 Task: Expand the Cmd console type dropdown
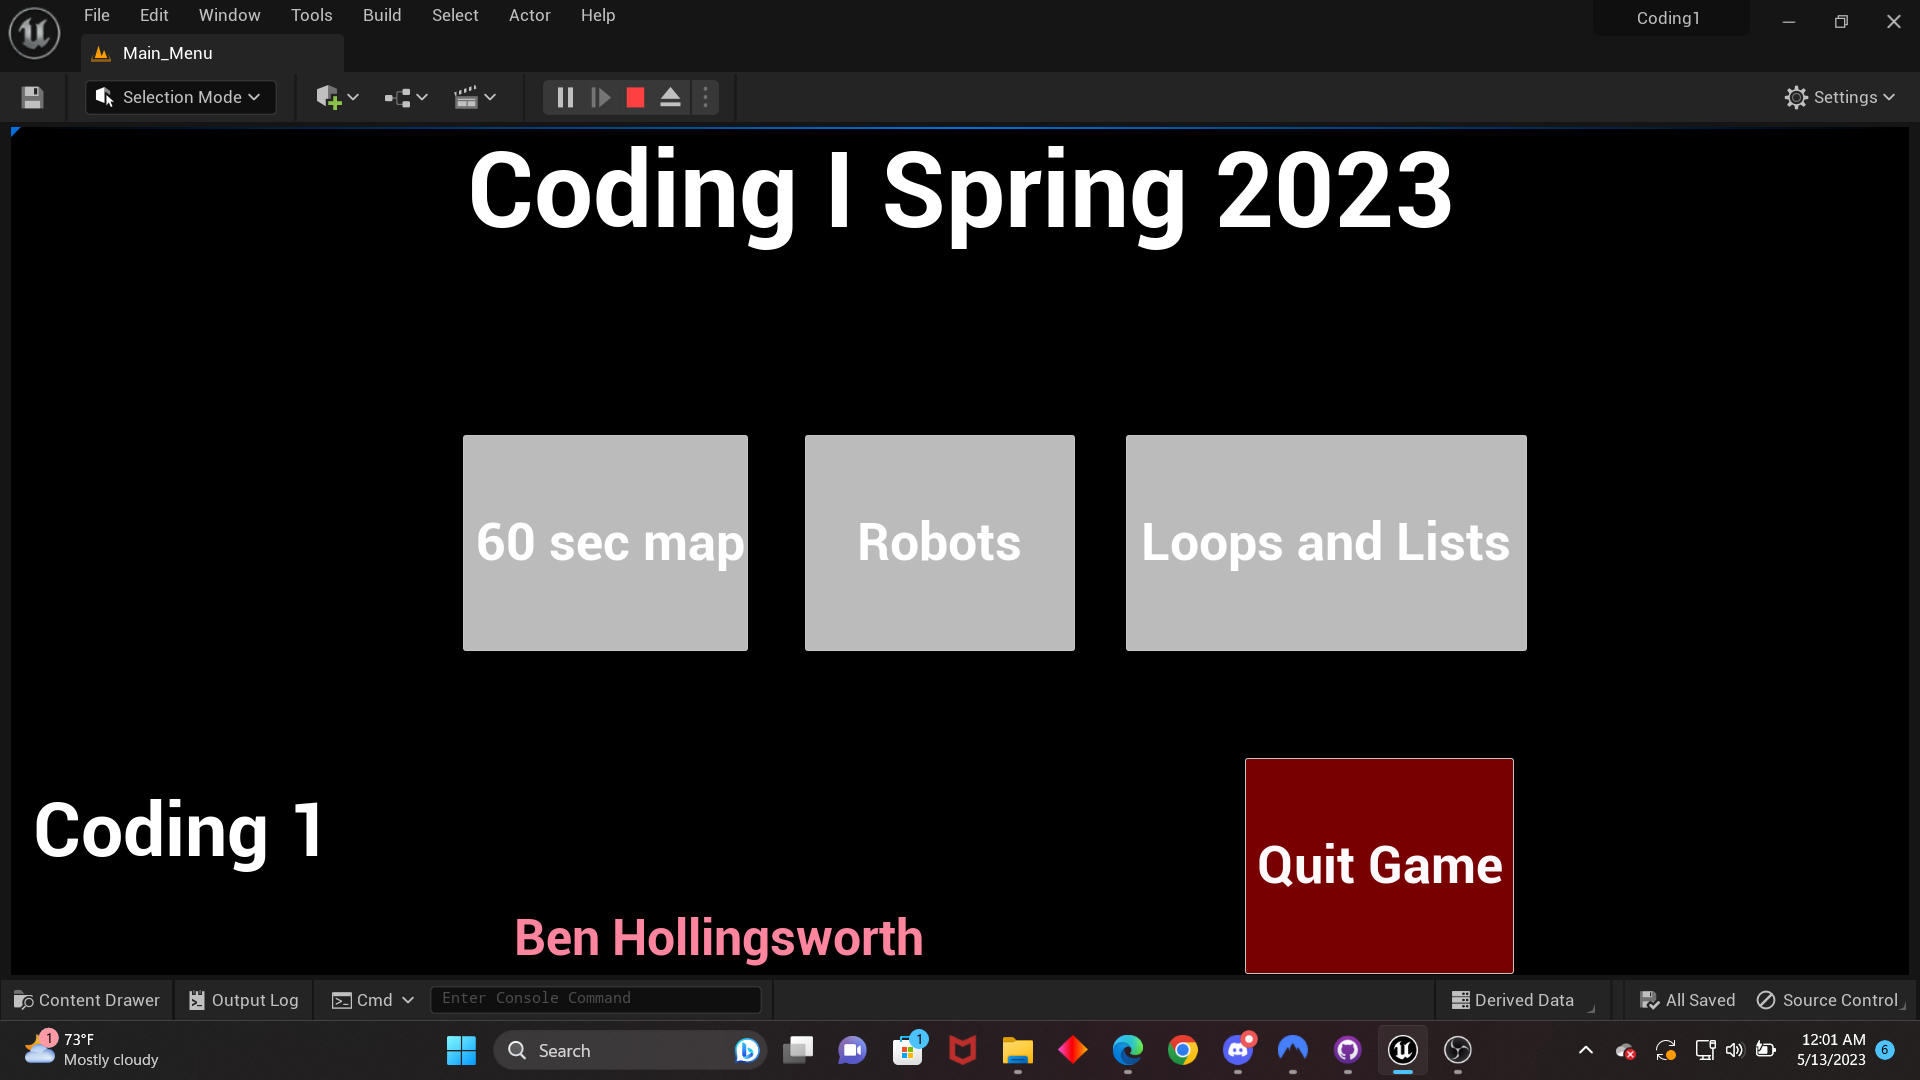click(407, 999)
